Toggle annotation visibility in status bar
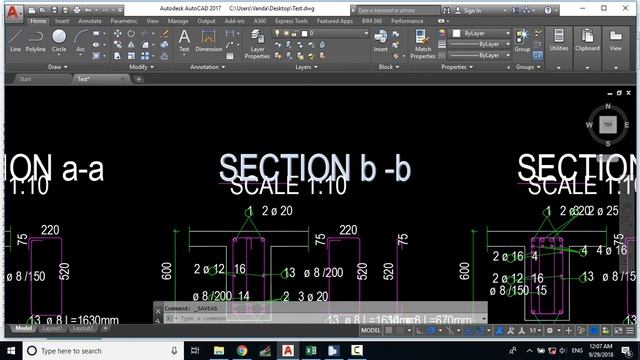 pyautogui.click(x=499, y=331)
